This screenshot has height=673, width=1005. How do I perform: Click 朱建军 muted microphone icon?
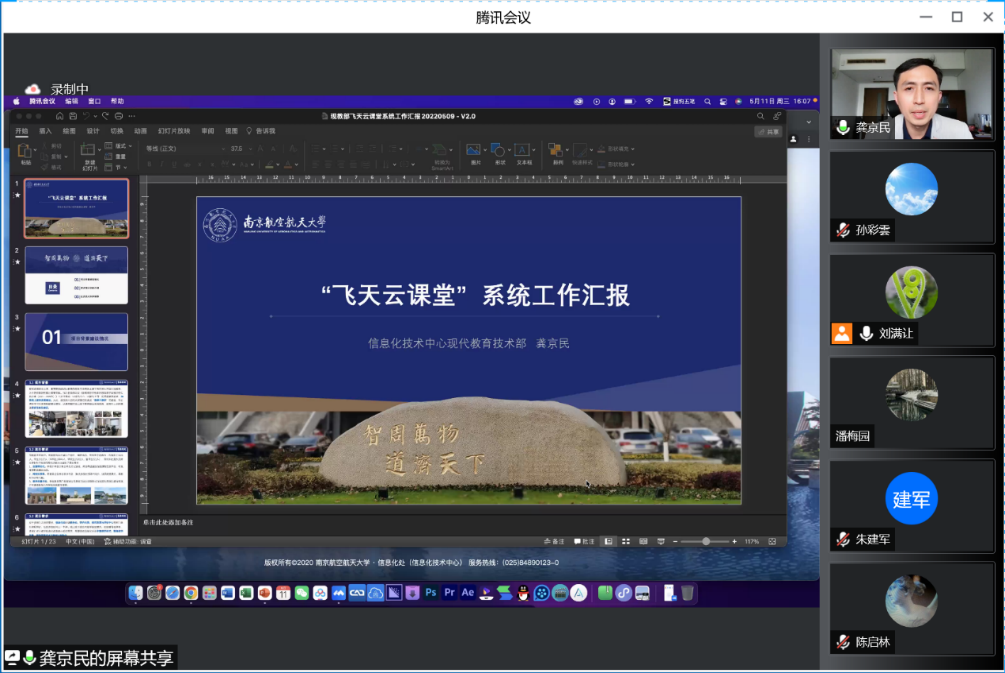point(843,540)
